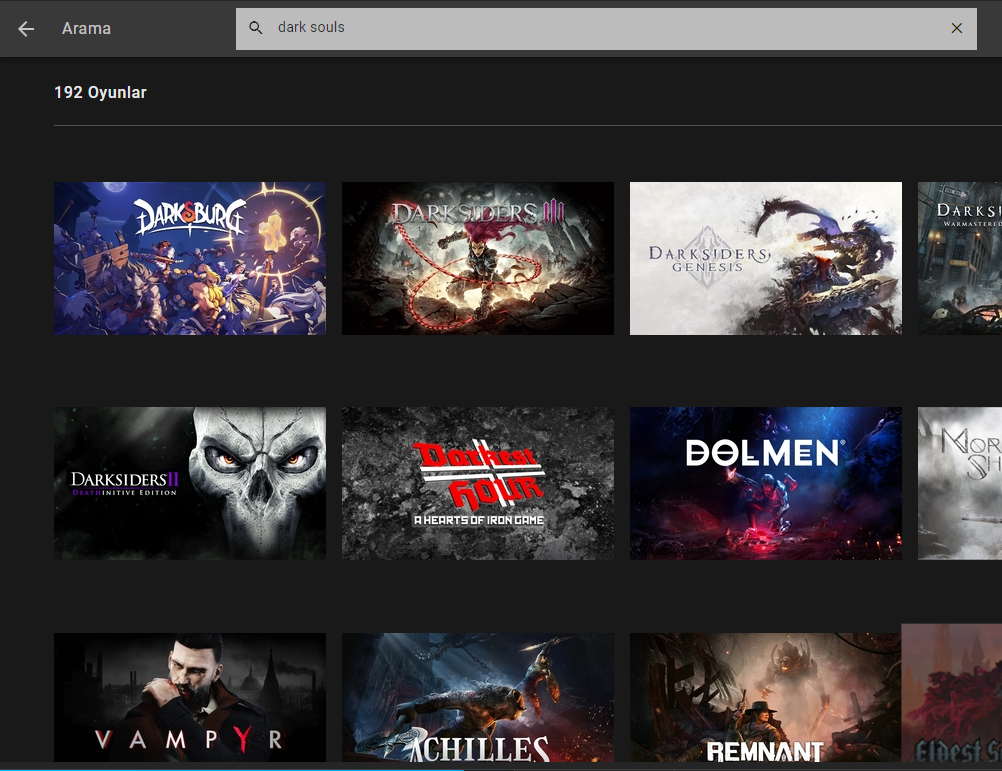Click the '192 Oyunlar' results heading
Viewport: 1002px width, 771px height.
pos(100,93)
